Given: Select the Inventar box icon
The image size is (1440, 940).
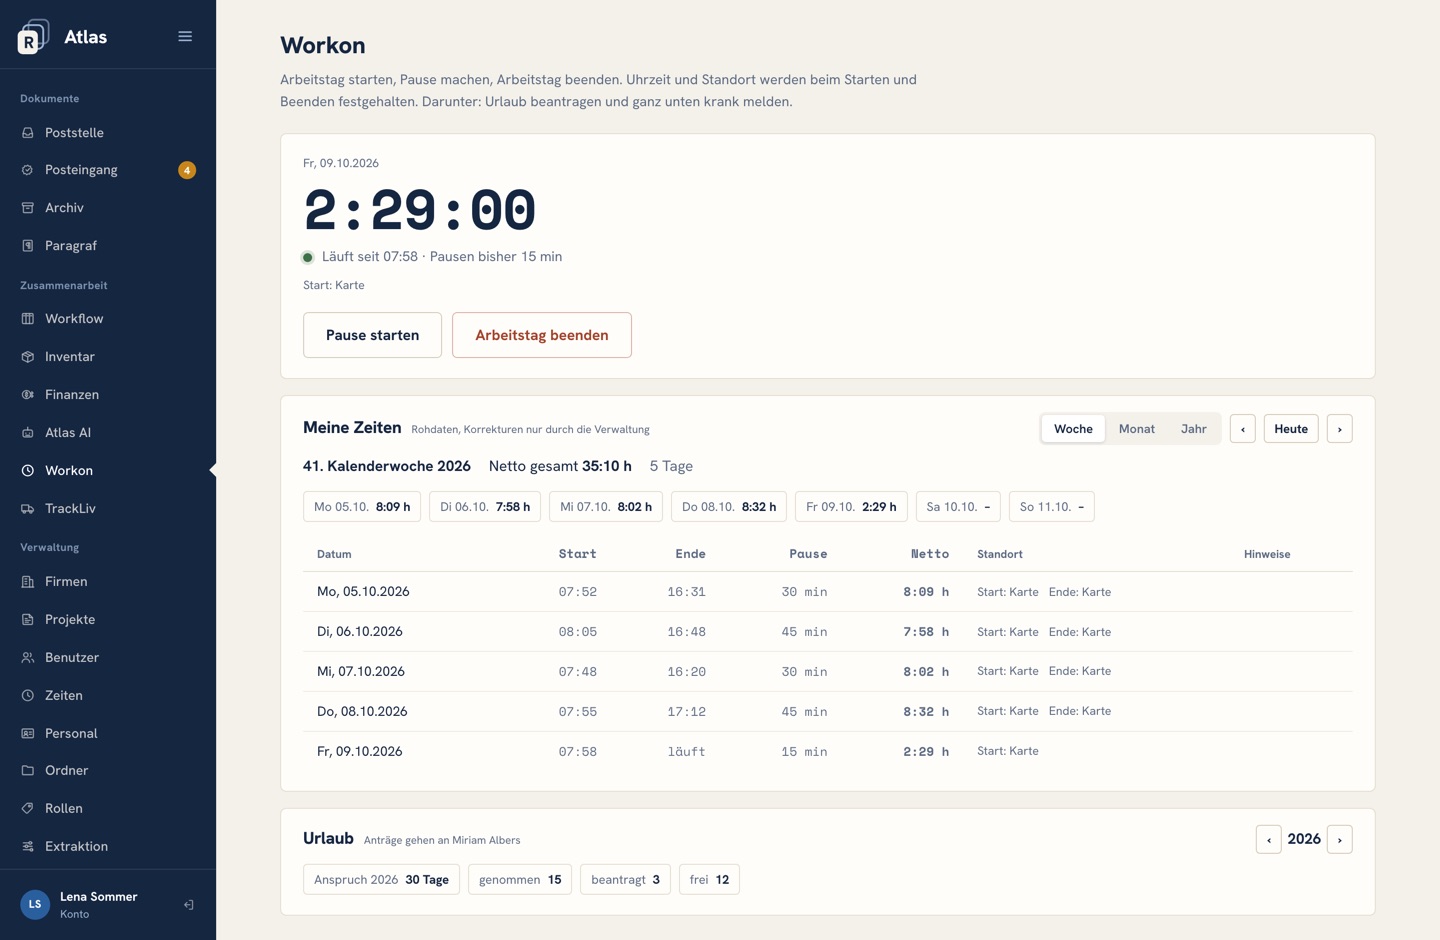Looking at the screenshot, I should 28,357.
